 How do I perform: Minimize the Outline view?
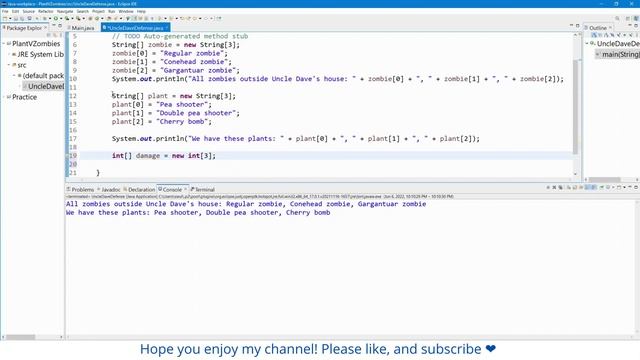point(630,25)
